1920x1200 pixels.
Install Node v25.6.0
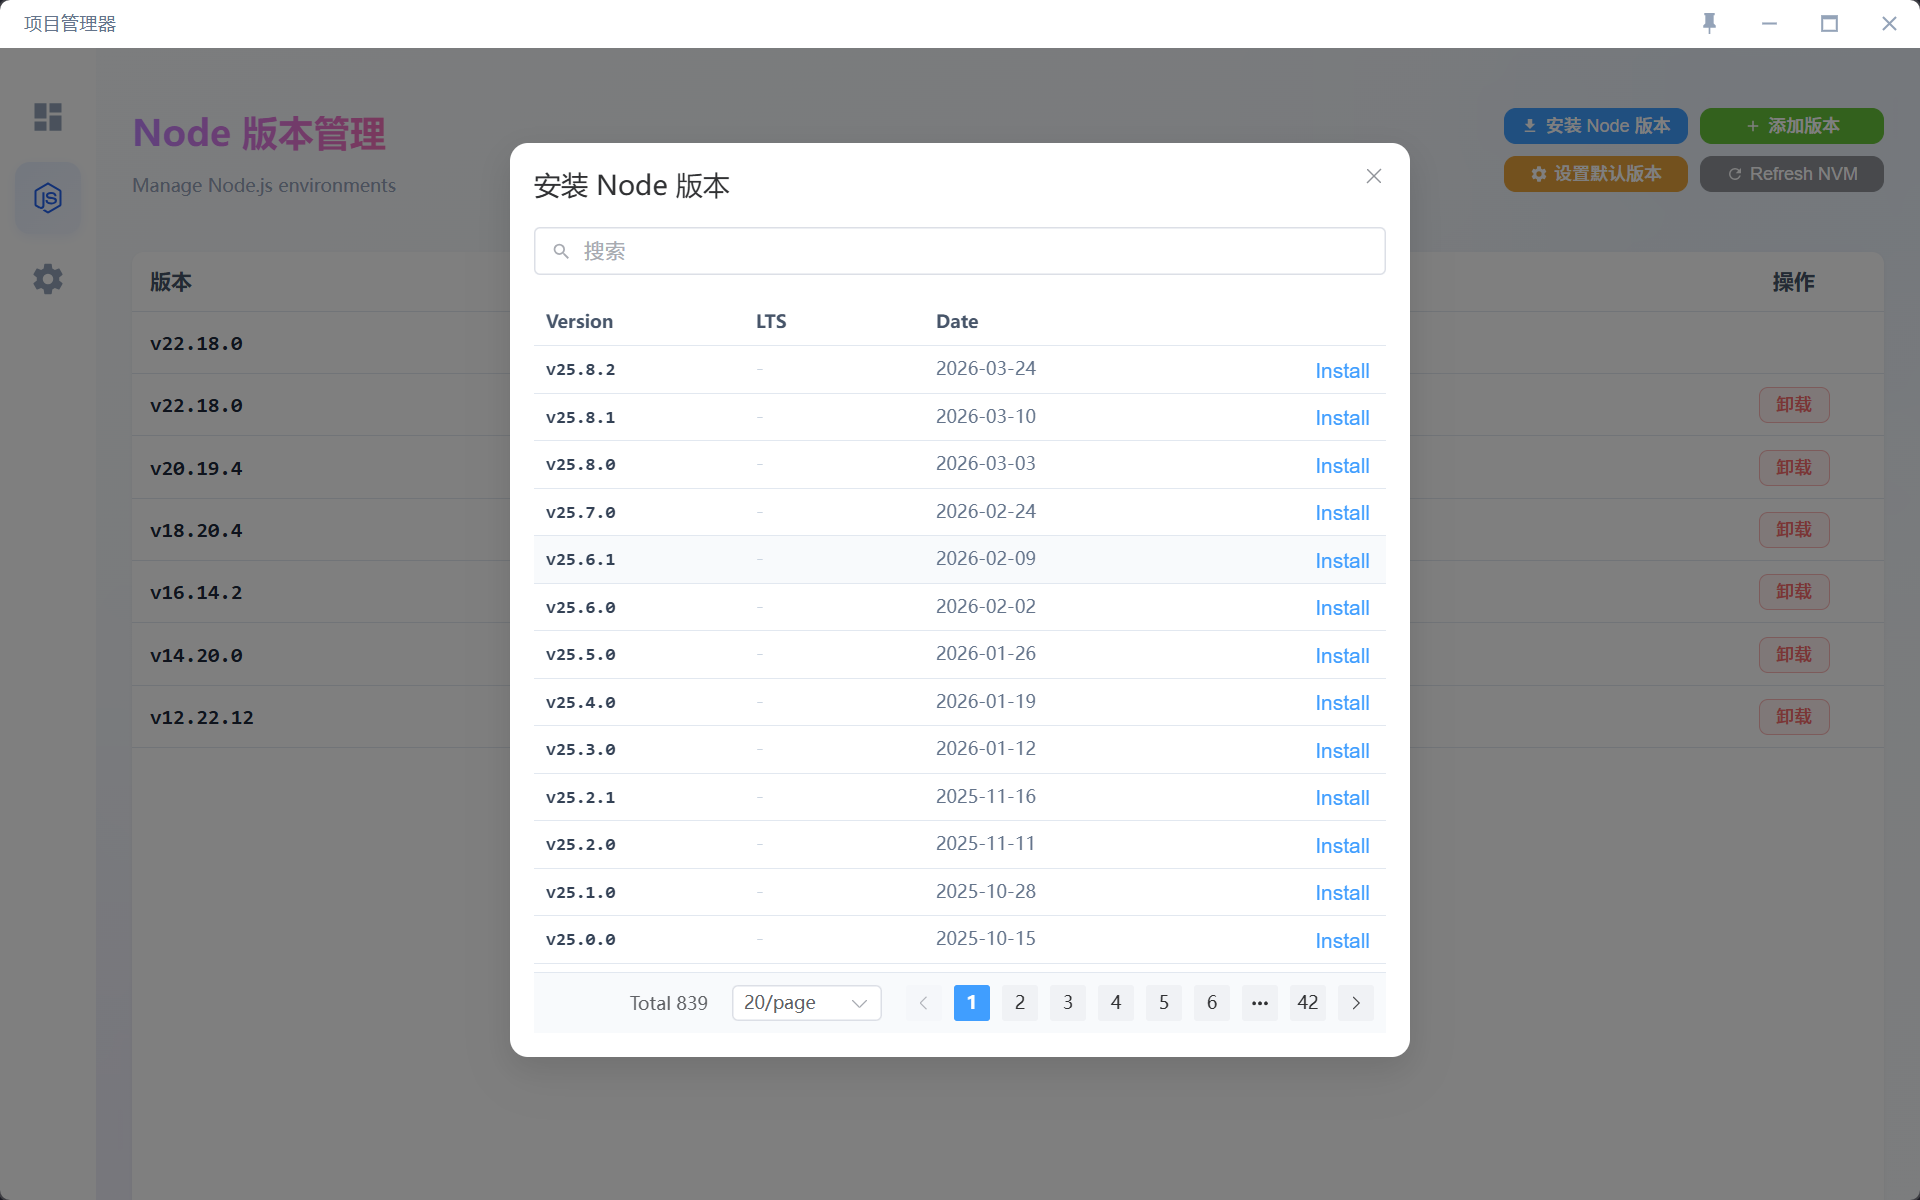click(1342, 608)
